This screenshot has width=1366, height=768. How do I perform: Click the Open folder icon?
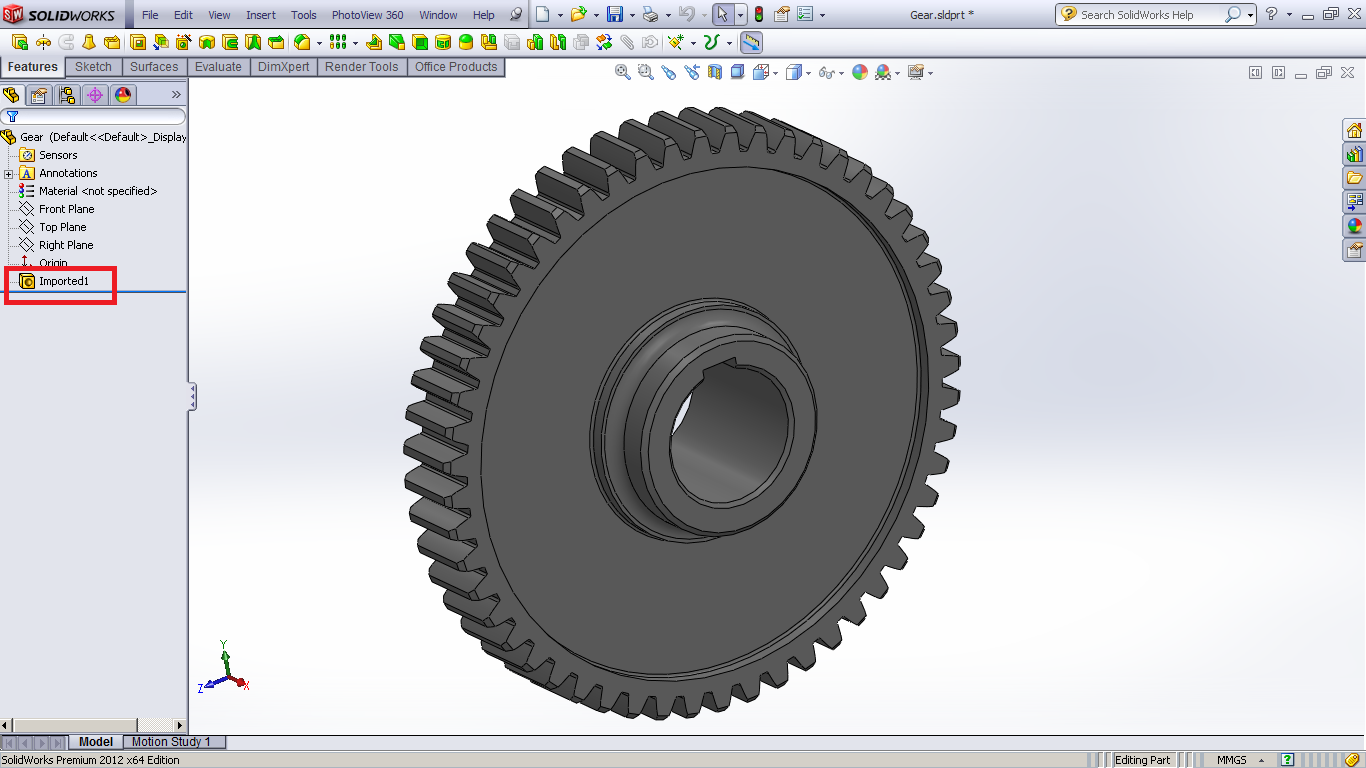point(578,15)
